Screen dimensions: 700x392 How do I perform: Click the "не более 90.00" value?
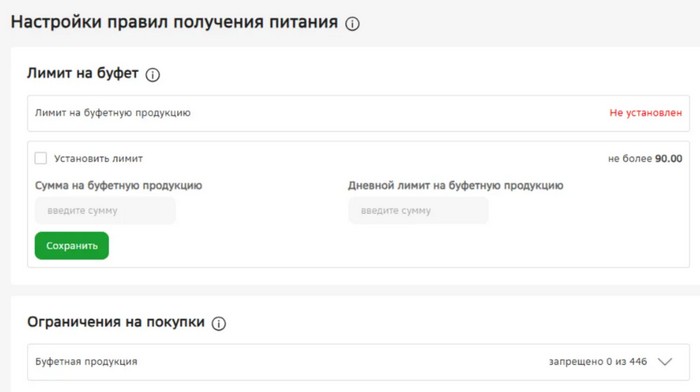coord(645,158)
